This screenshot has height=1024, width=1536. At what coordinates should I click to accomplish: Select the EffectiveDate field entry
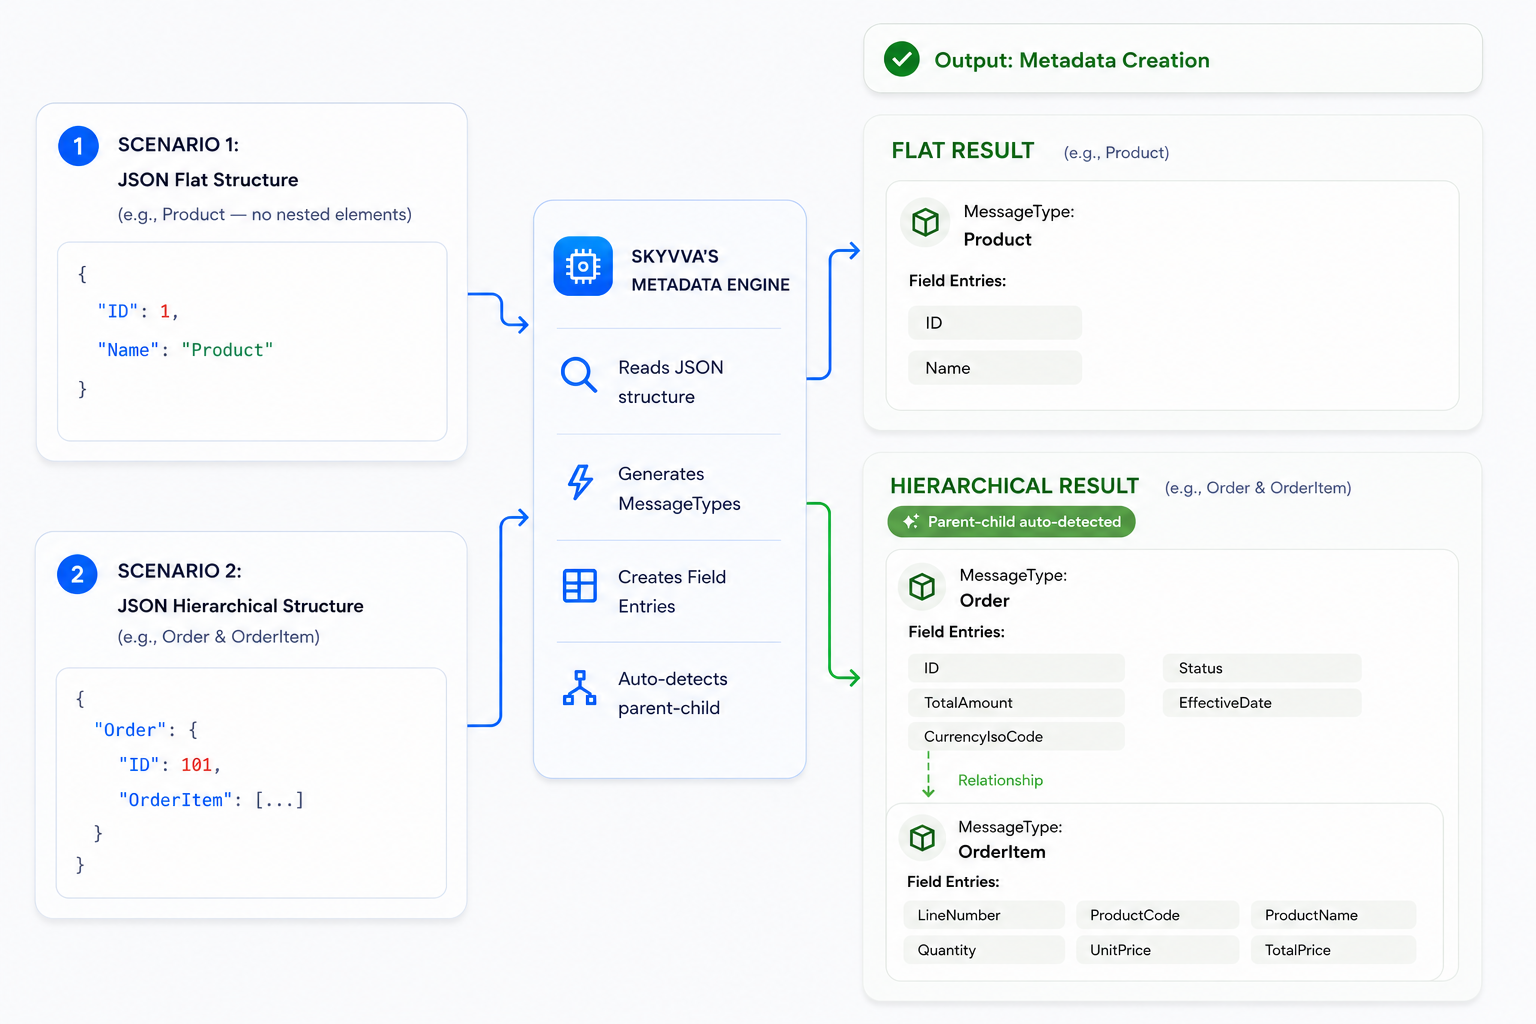coord(1262,703)
